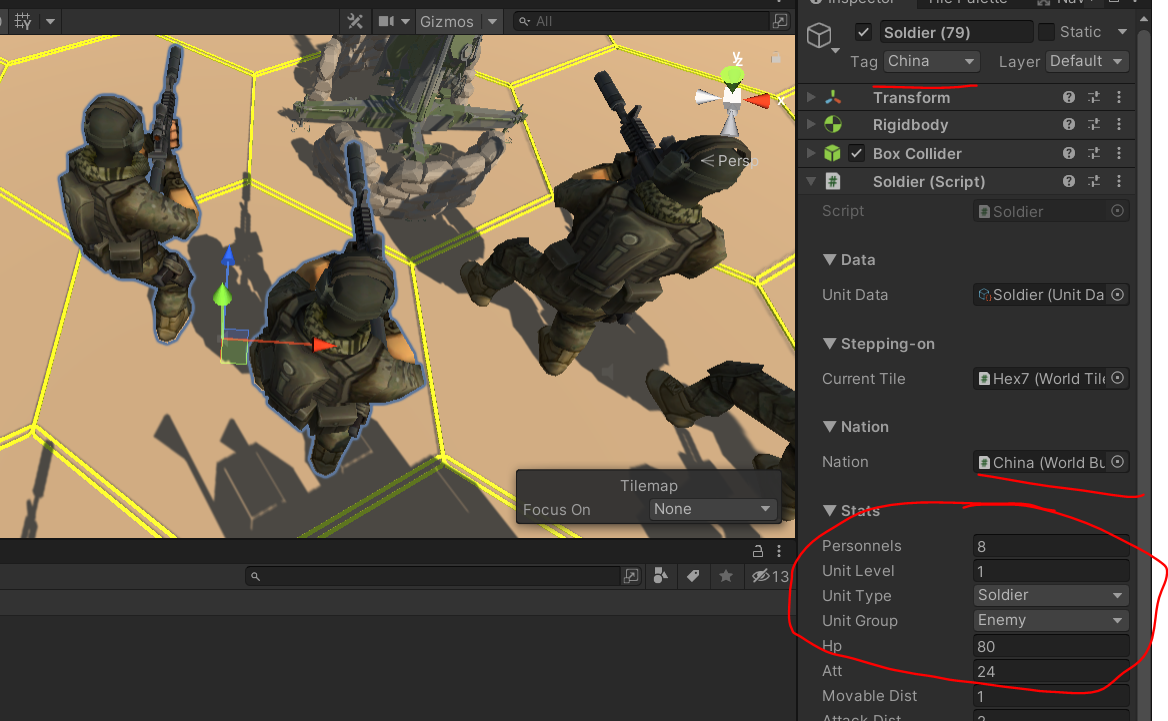Open Rigidbody preset settings icon

click(x=1094, y=124)
